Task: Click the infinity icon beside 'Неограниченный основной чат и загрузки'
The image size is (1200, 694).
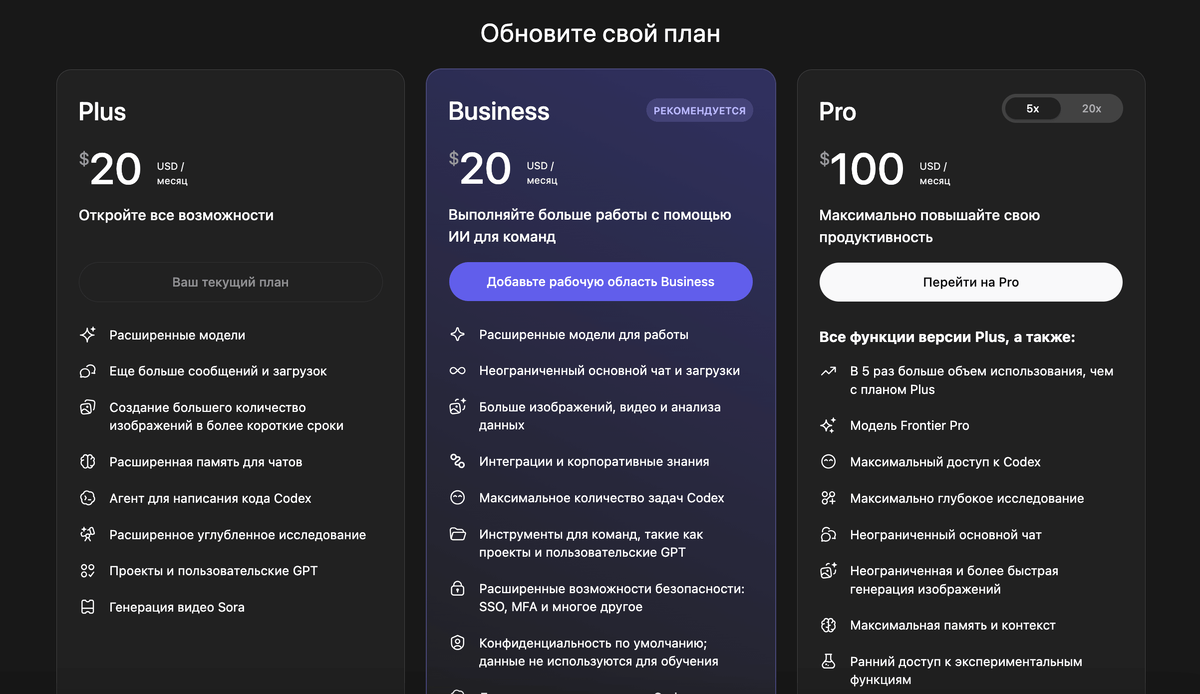Action: coord(458,370)
